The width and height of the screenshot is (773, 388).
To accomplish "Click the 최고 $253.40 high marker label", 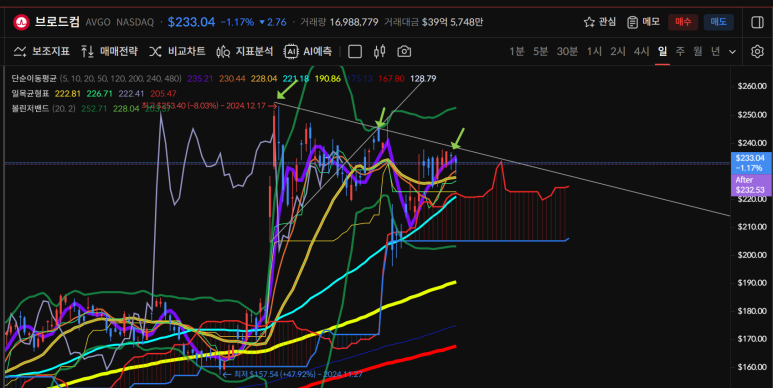I will [210, 106].
